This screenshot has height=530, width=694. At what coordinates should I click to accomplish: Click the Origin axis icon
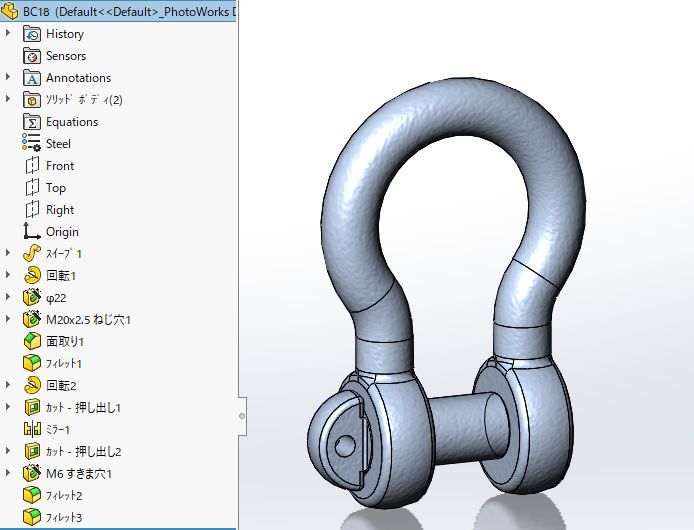click(x=32, y=232)
